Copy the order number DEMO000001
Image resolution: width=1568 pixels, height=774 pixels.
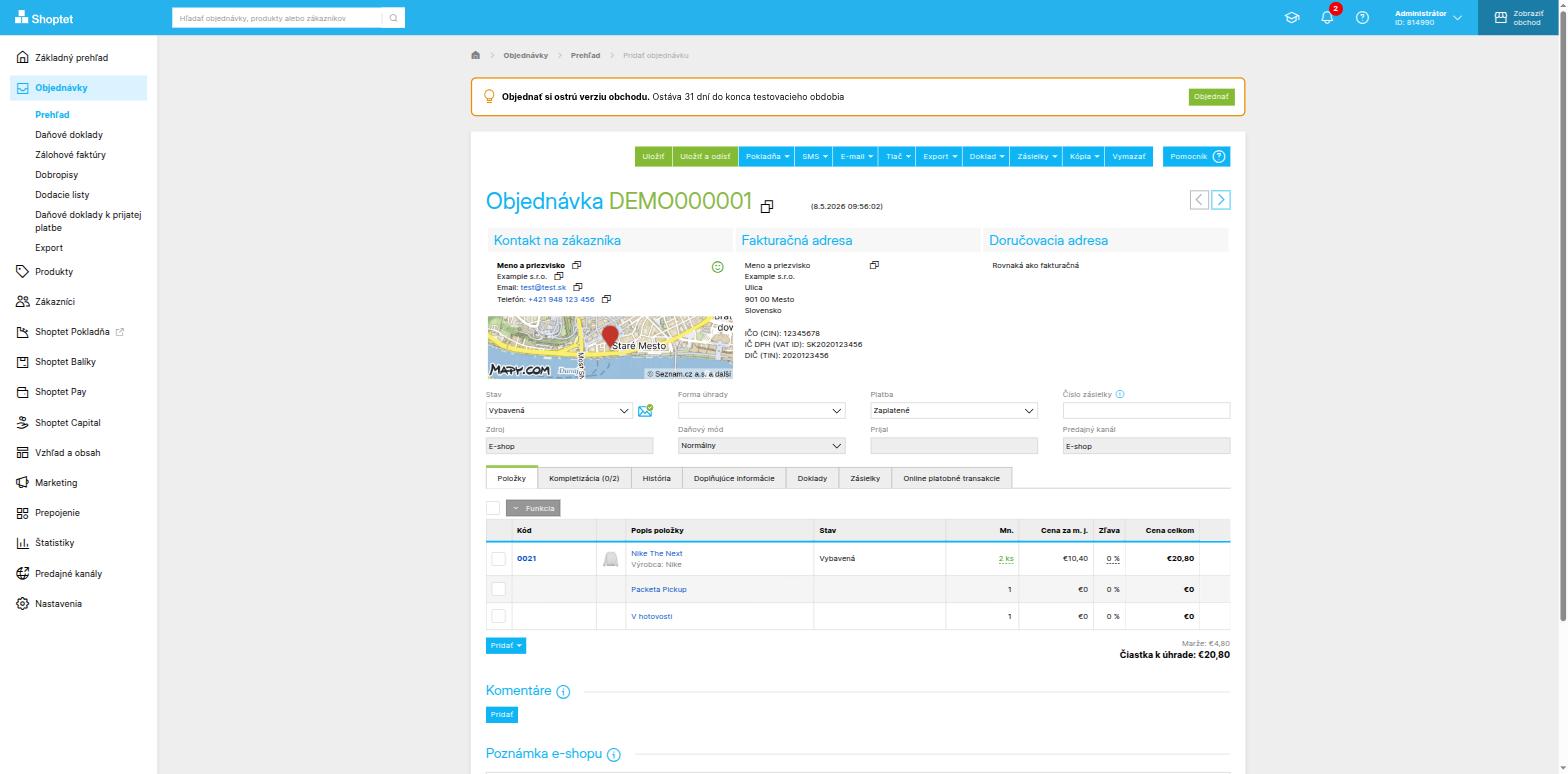click(x=767, y=206)
